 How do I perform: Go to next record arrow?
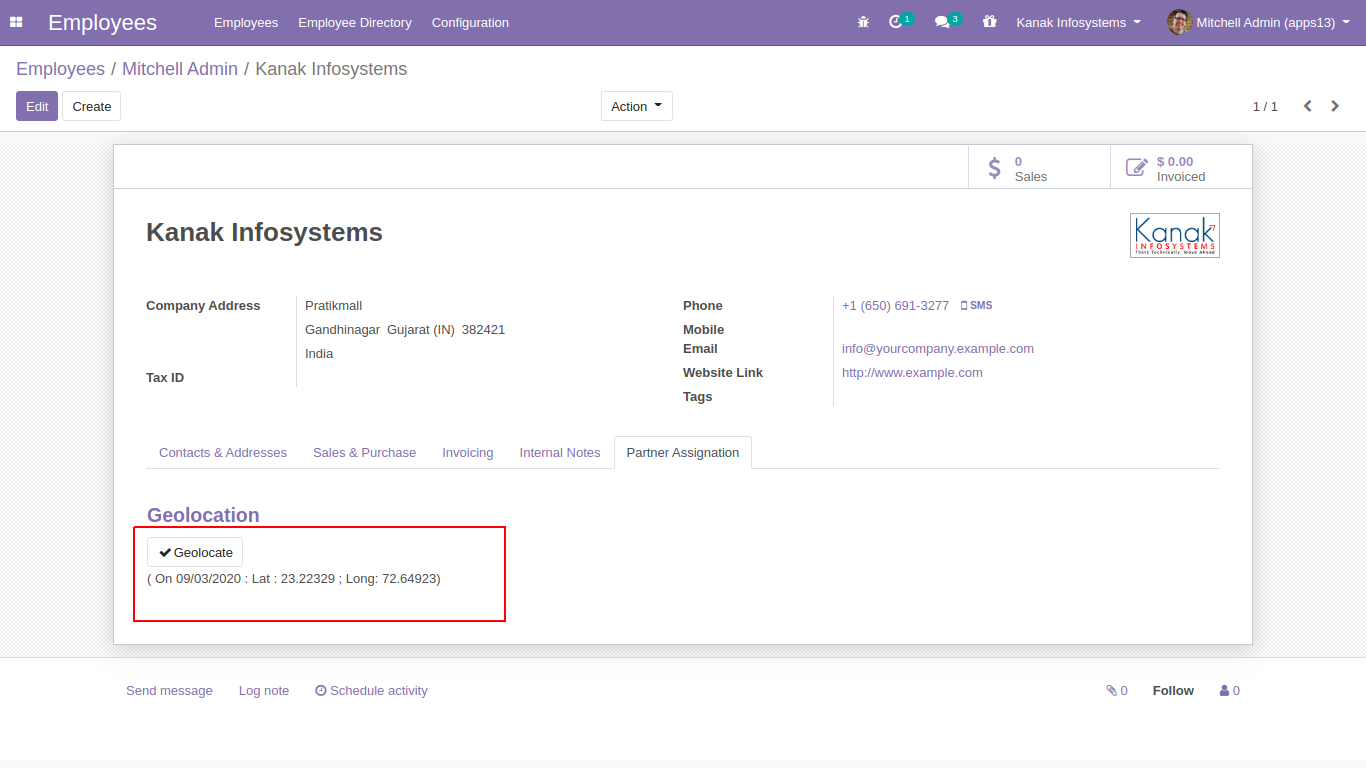1335,106
